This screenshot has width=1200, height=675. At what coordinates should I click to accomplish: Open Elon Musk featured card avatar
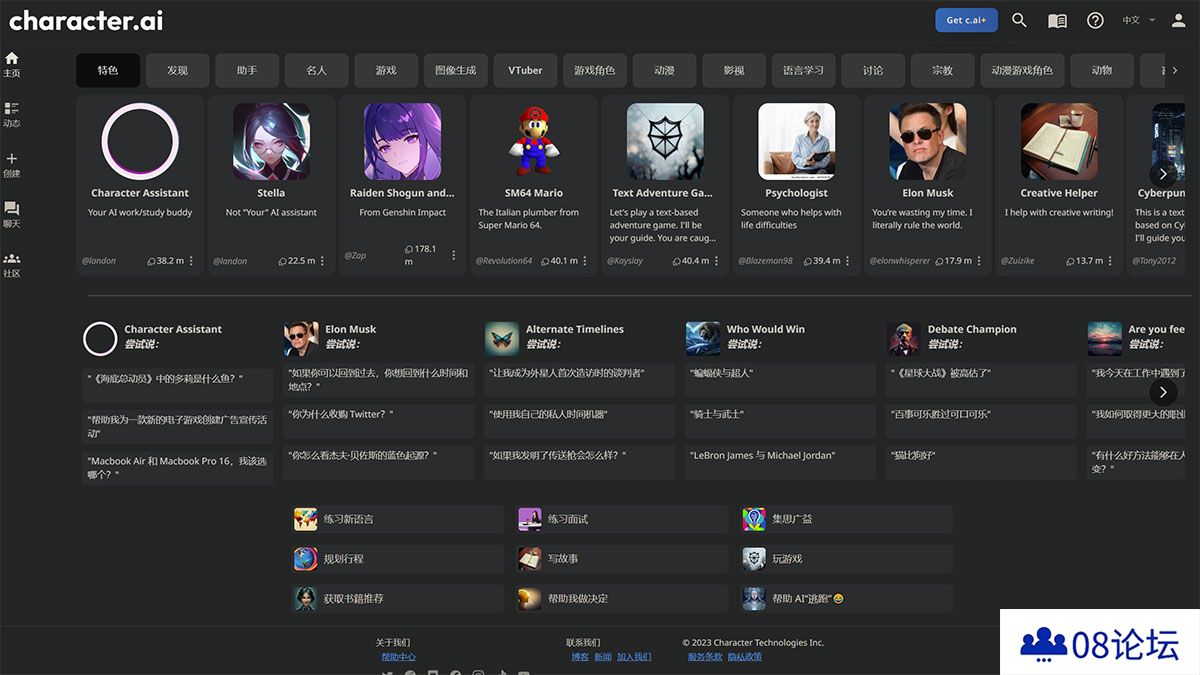coord(928,142)
